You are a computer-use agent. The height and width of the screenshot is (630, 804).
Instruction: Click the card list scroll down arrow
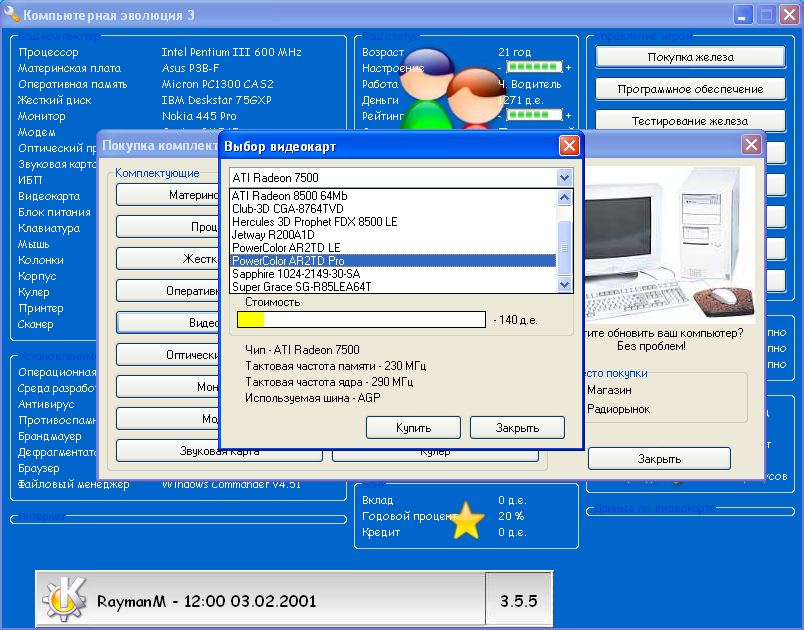point(564,284)
